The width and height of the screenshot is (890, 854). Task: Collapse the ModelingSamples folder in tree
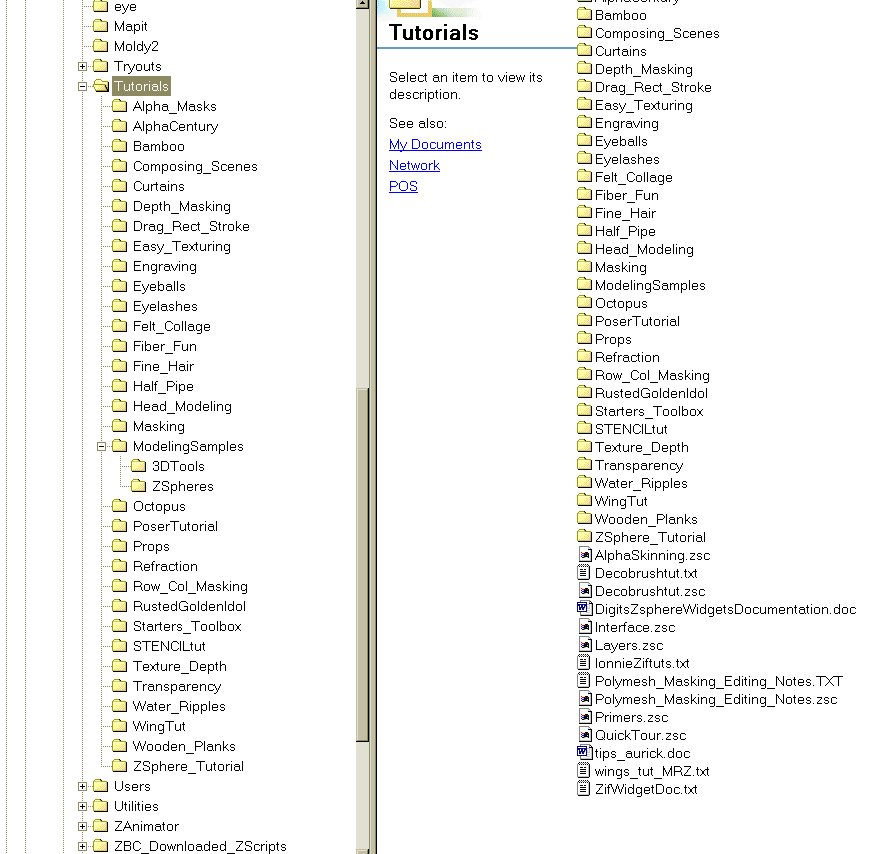(101, 447)
